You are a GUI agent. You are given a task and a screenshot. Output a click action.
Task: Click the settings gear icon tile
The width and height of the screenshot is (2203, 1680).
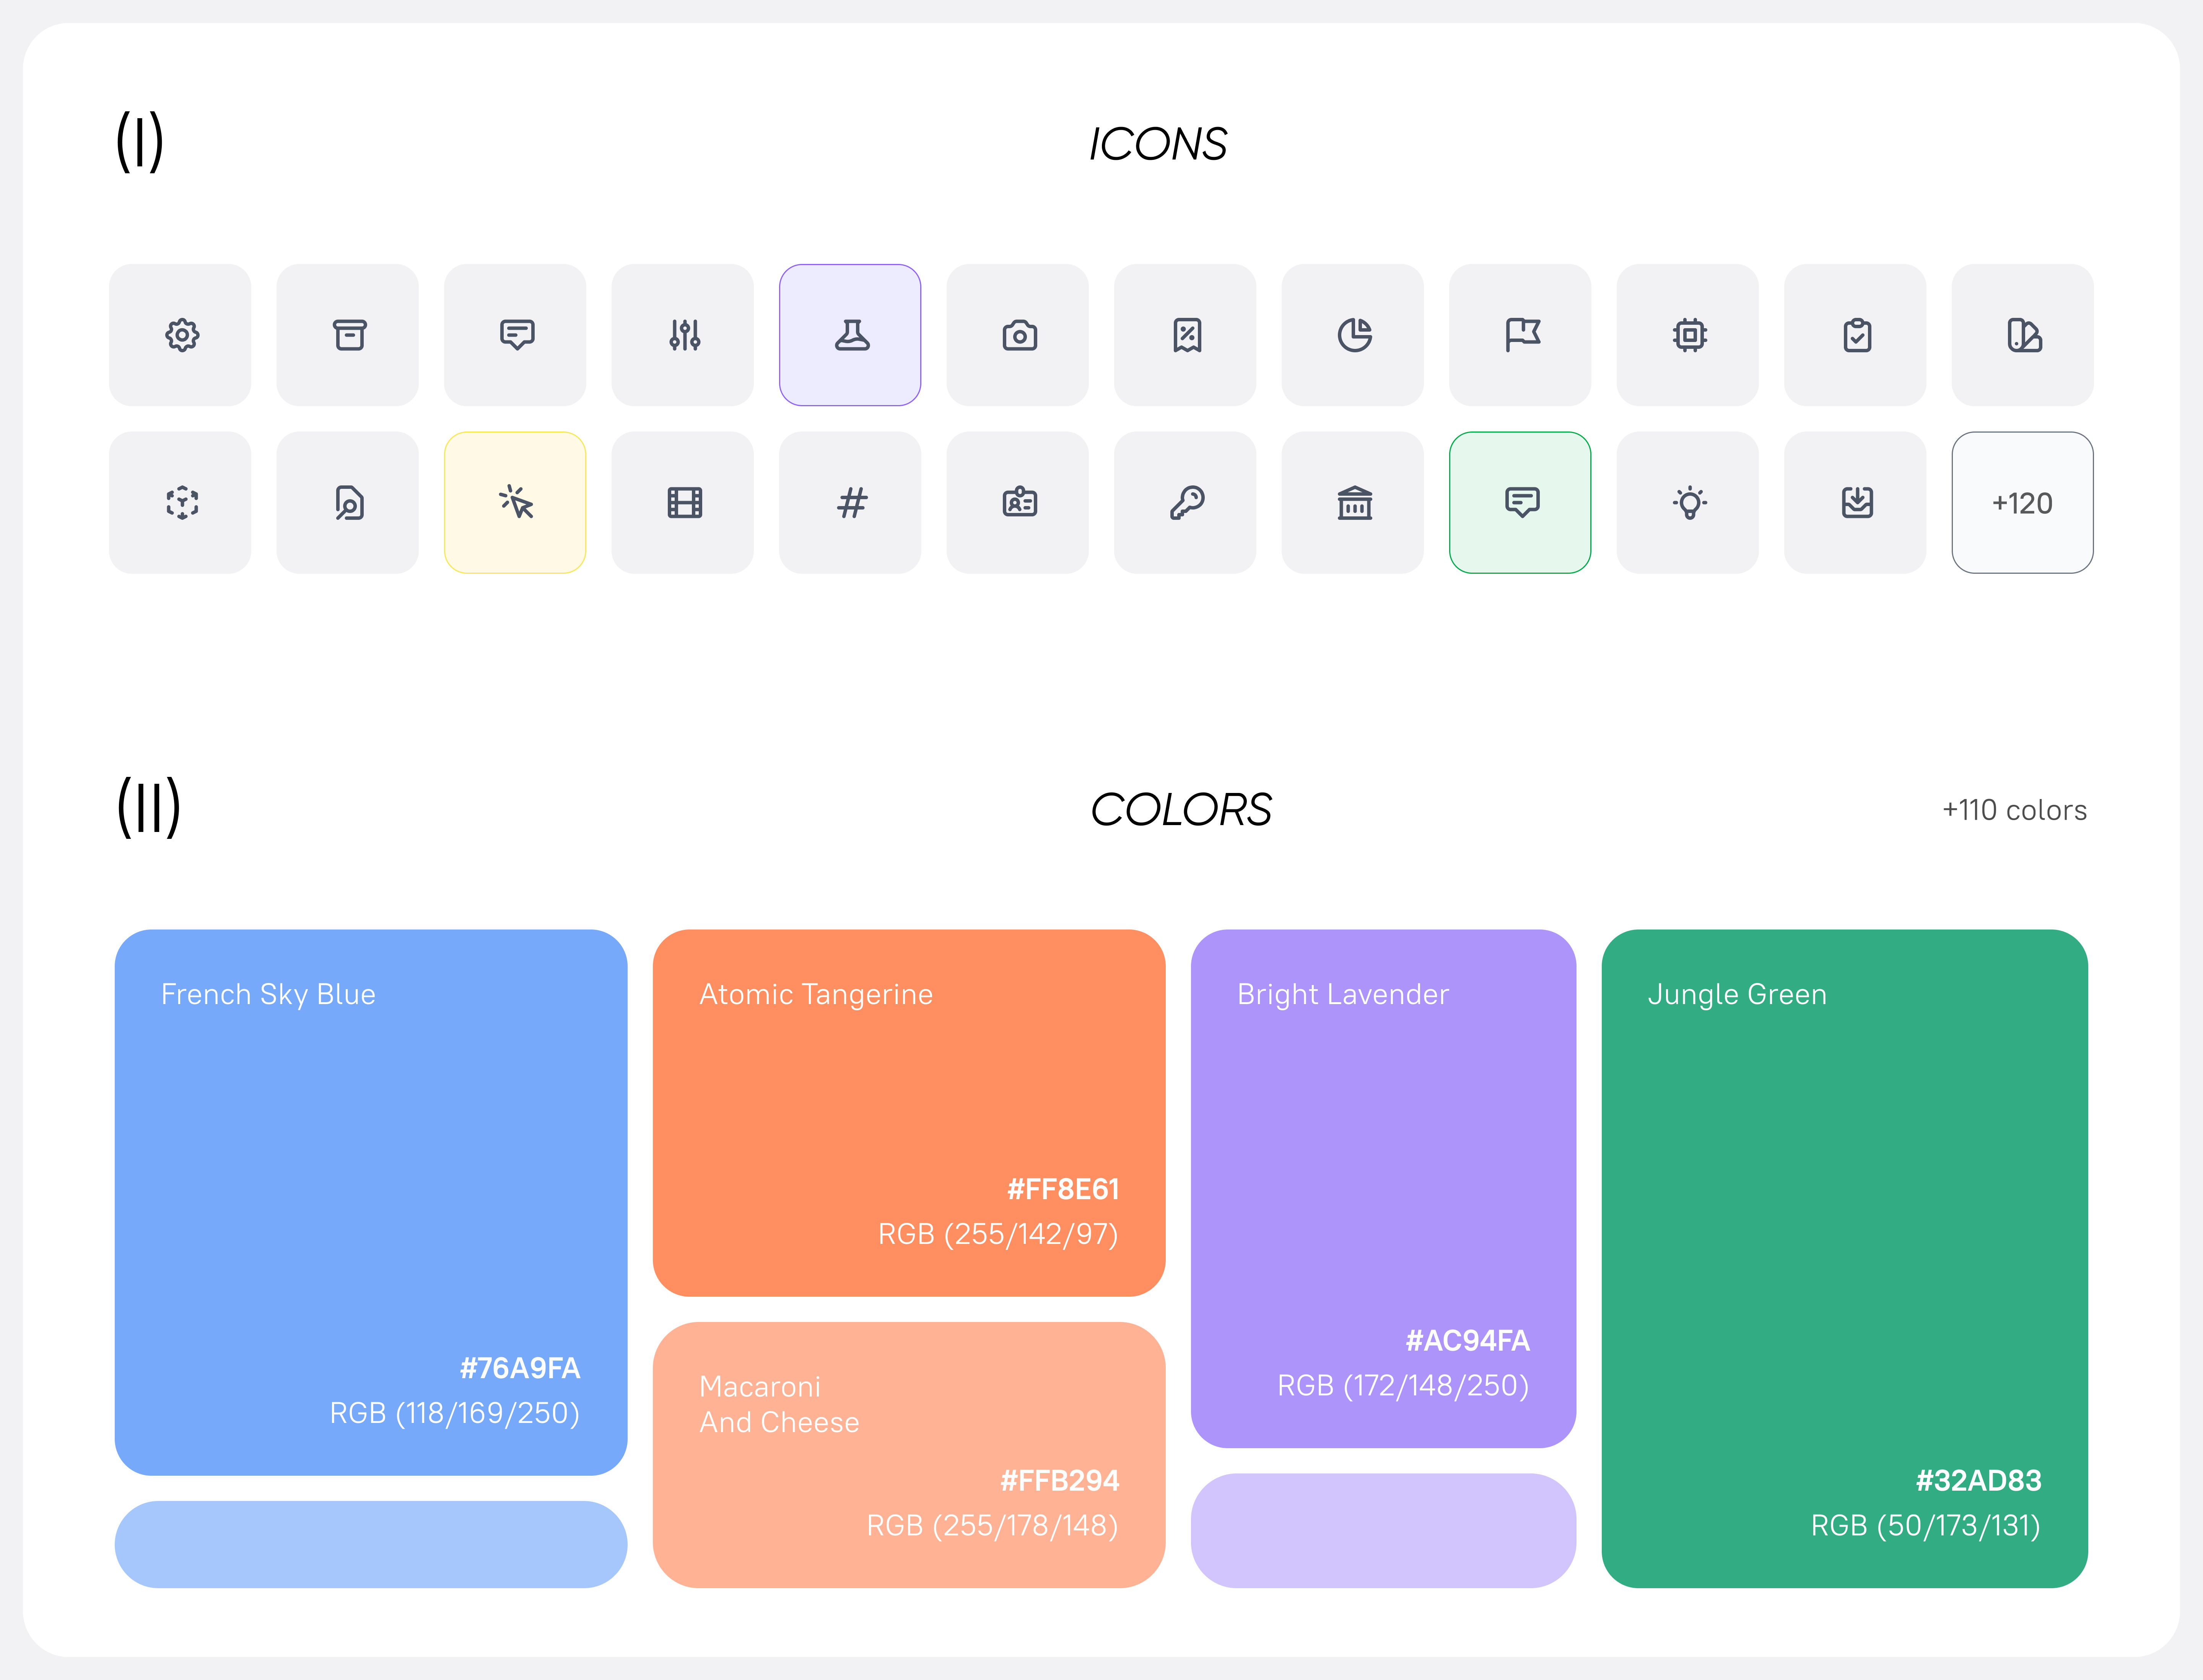click(181, 335)
